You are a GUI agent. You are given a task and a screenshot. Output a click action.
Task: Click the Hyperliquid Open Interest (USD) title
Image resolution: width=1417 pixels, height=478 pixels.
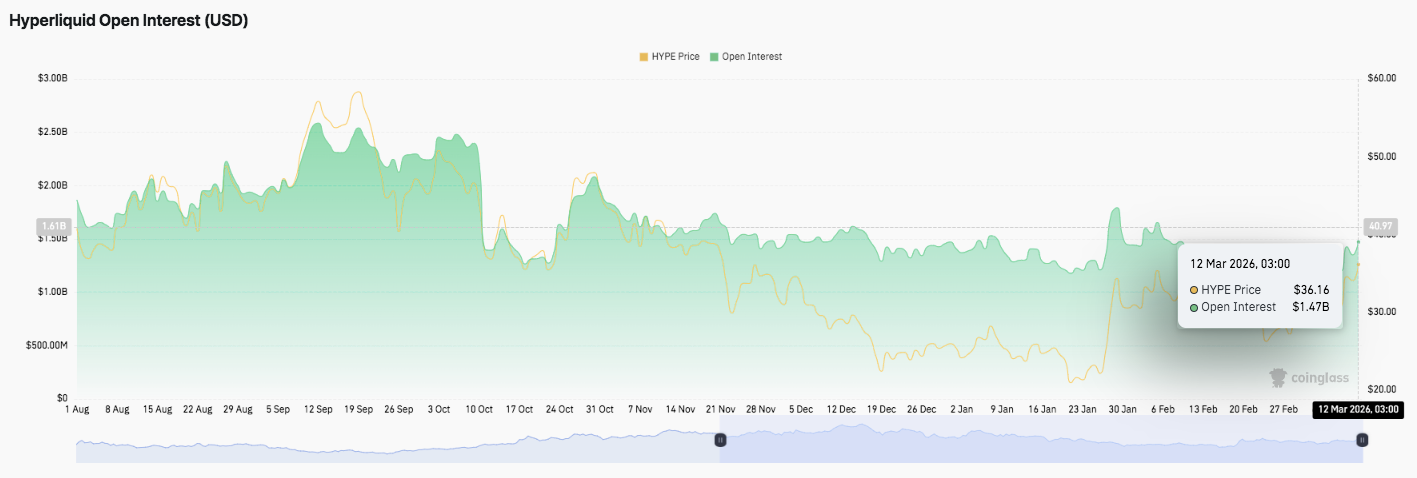click(128, 21)
